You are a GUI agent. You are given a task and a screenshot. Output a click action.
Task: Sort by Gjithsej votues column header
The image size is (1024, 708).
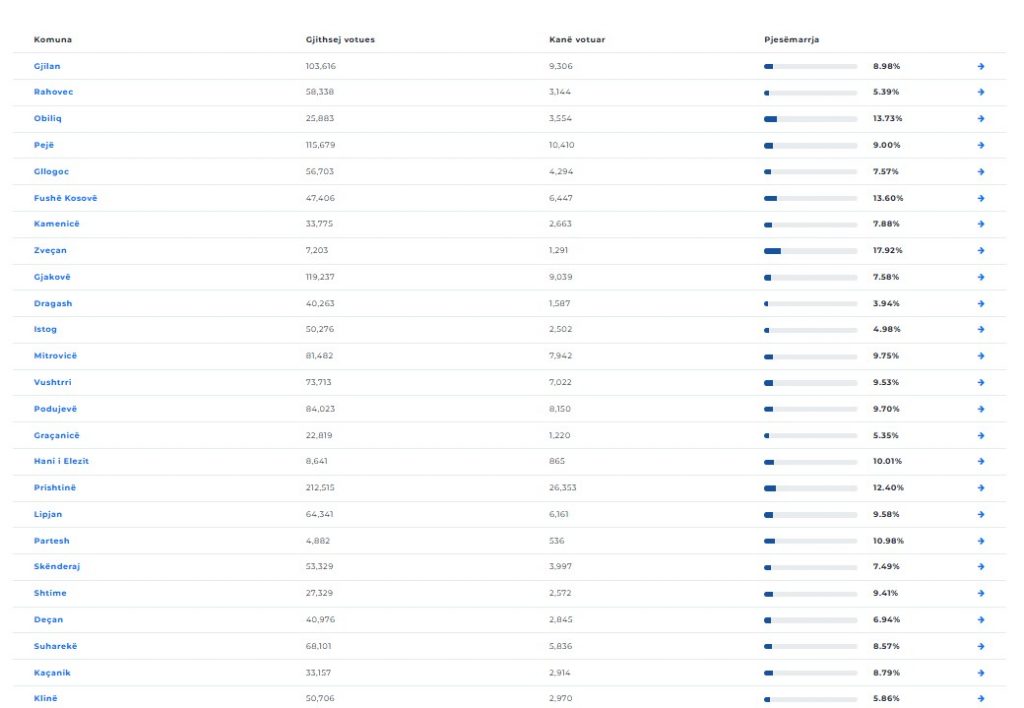pyautogui.click(x=340, y=40)
